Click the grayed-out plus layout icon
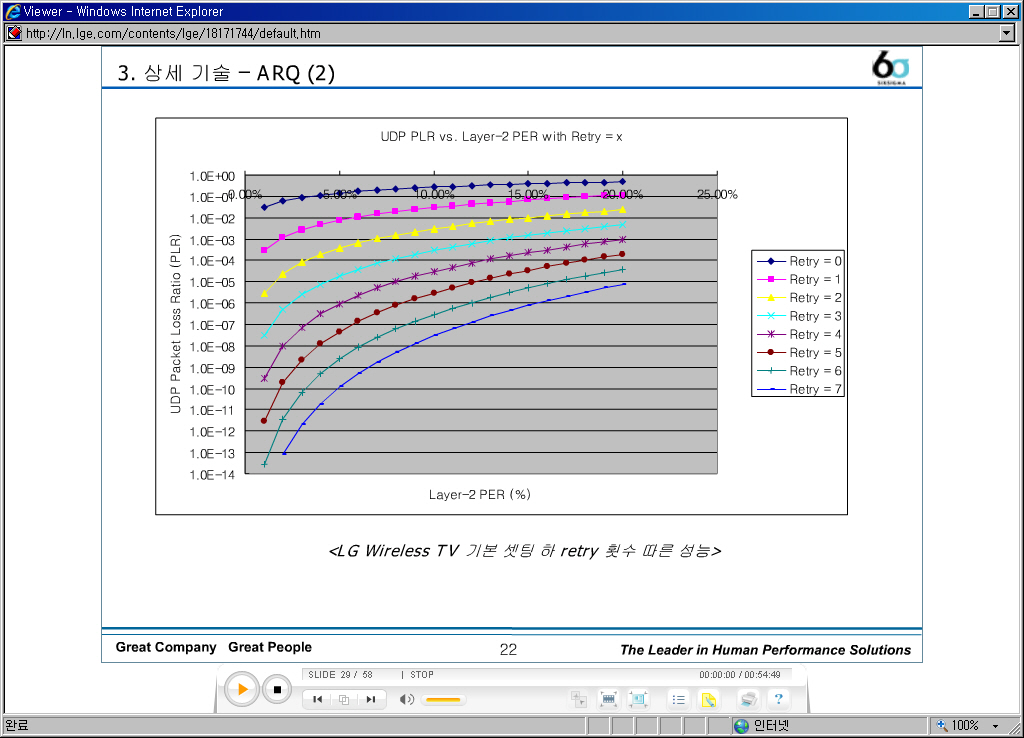Screen dimensions: 1024x738 579,699
